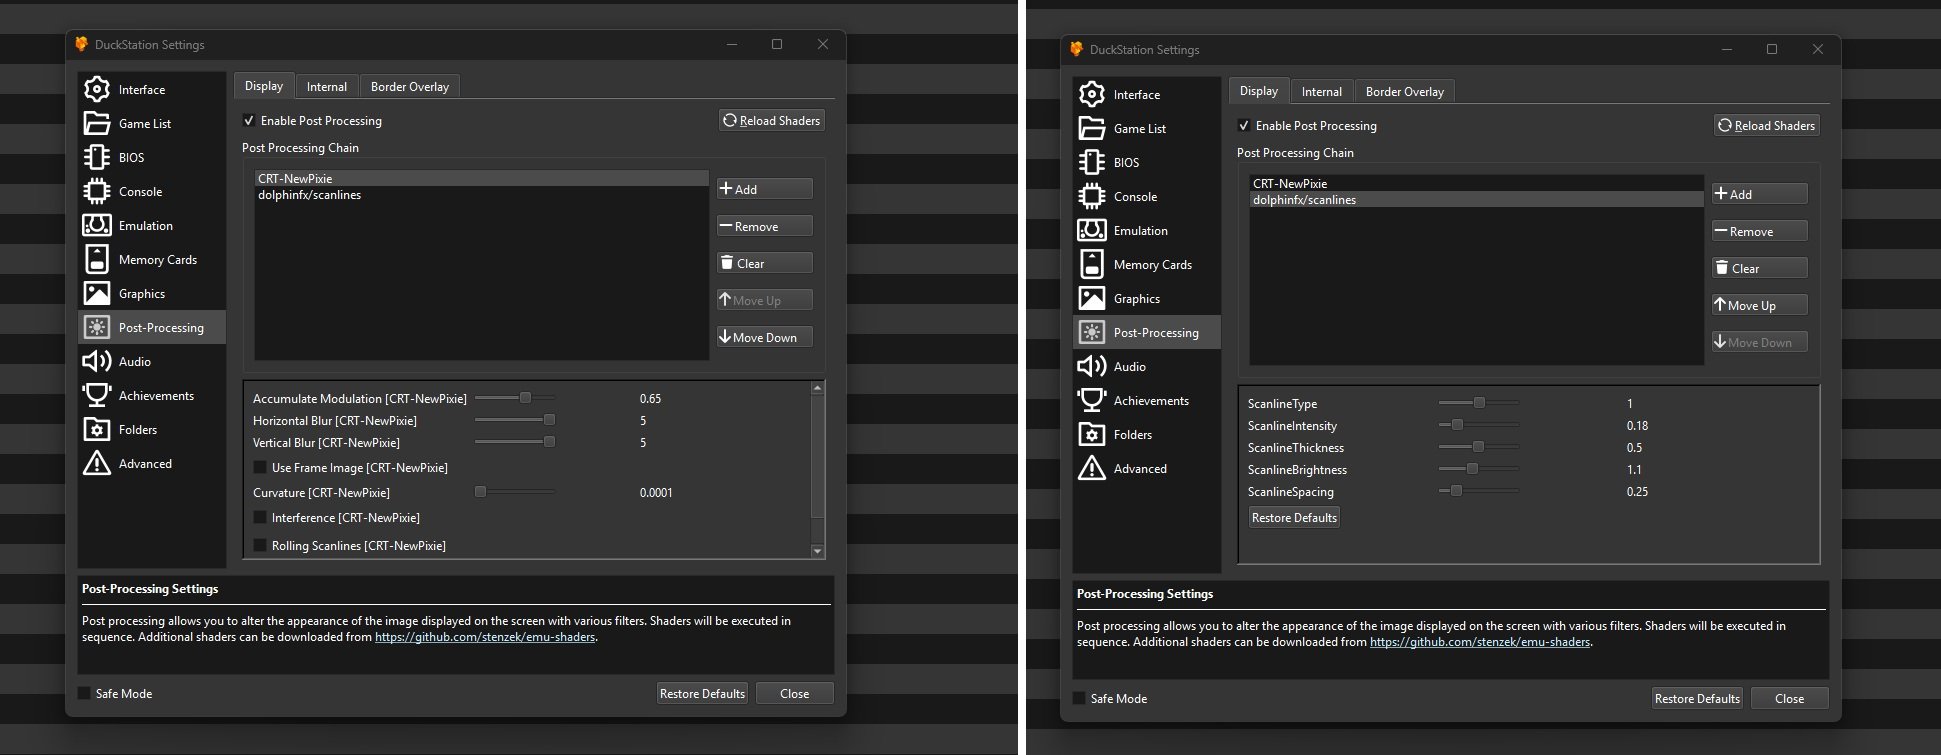
Task: Click Restore Defaults at bottom of left window
Action: 702,693
